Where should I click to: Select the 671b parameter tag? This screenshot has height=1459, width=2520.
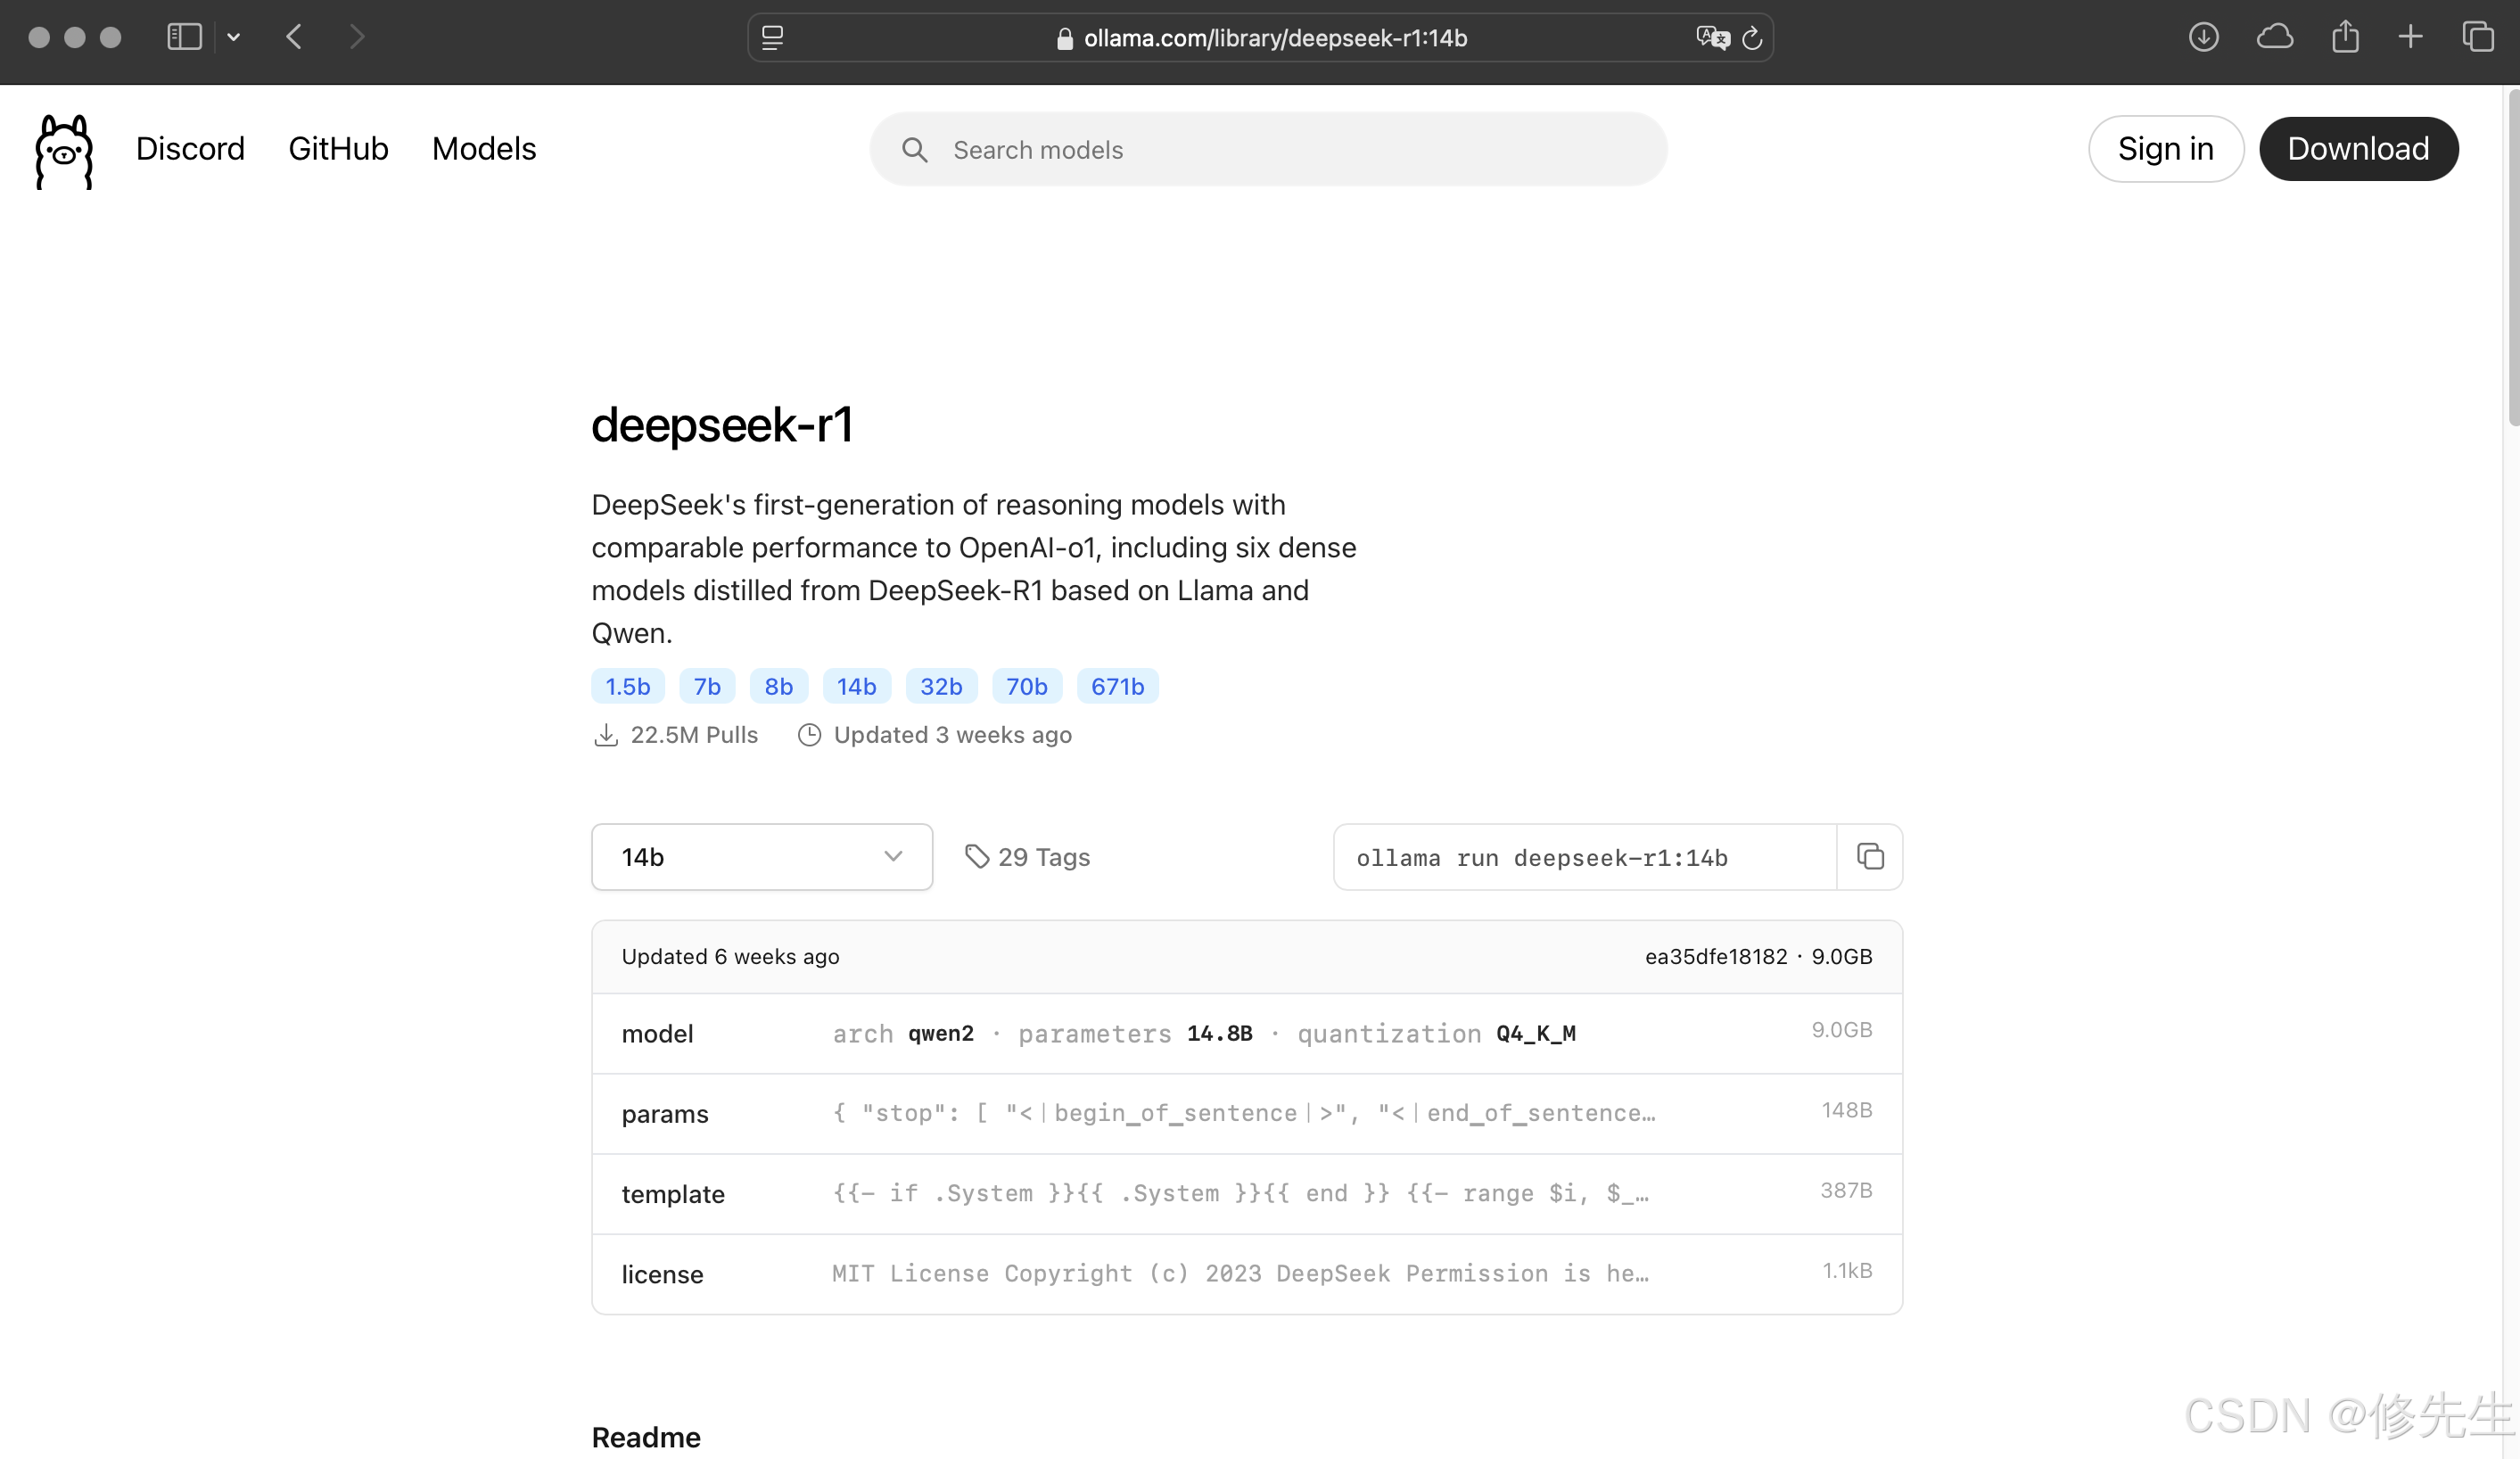(x=1117, y=686)
